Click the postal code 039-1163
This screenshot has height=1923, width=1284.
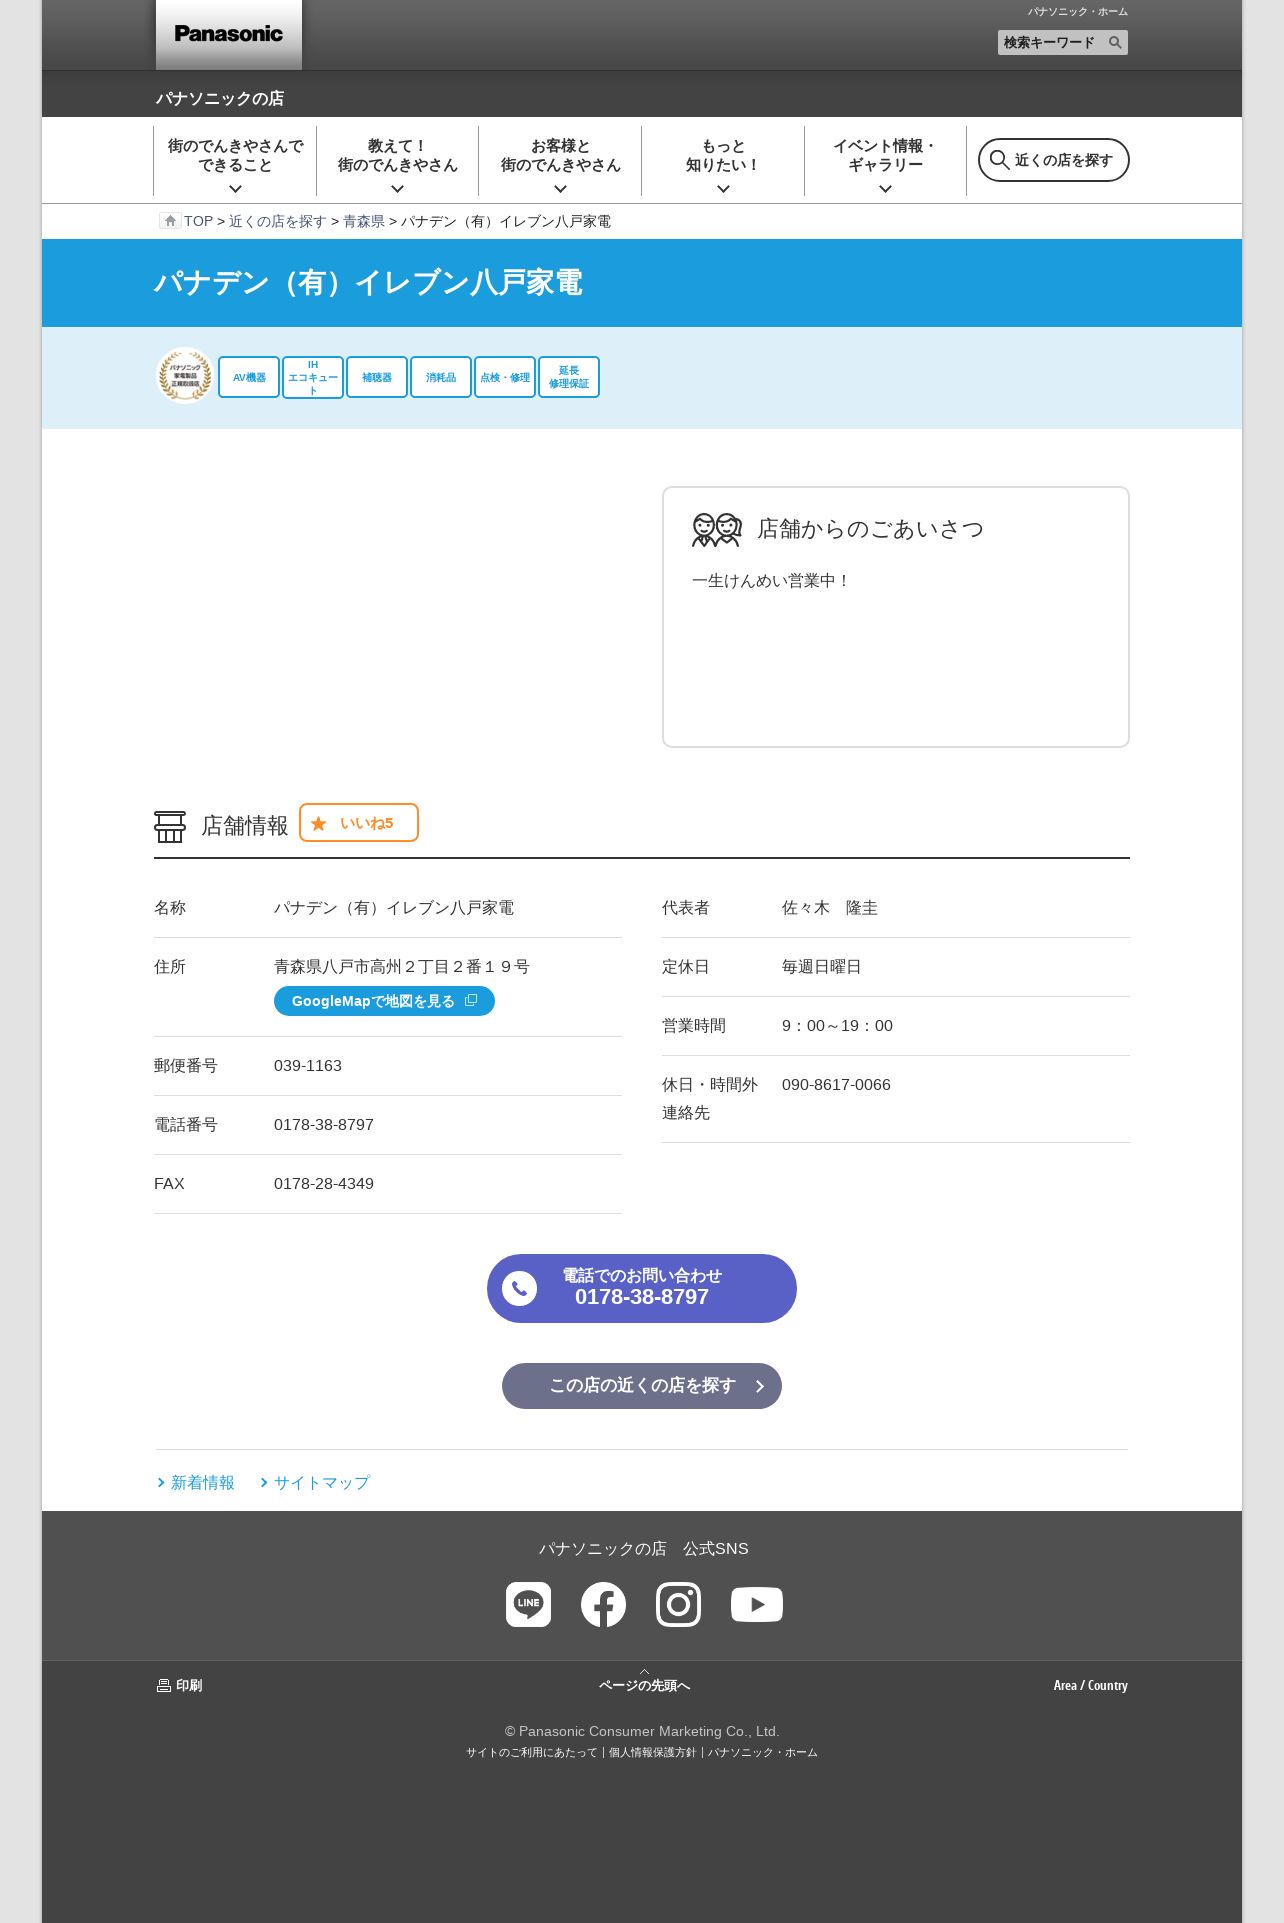click(x=308, y=1066)
